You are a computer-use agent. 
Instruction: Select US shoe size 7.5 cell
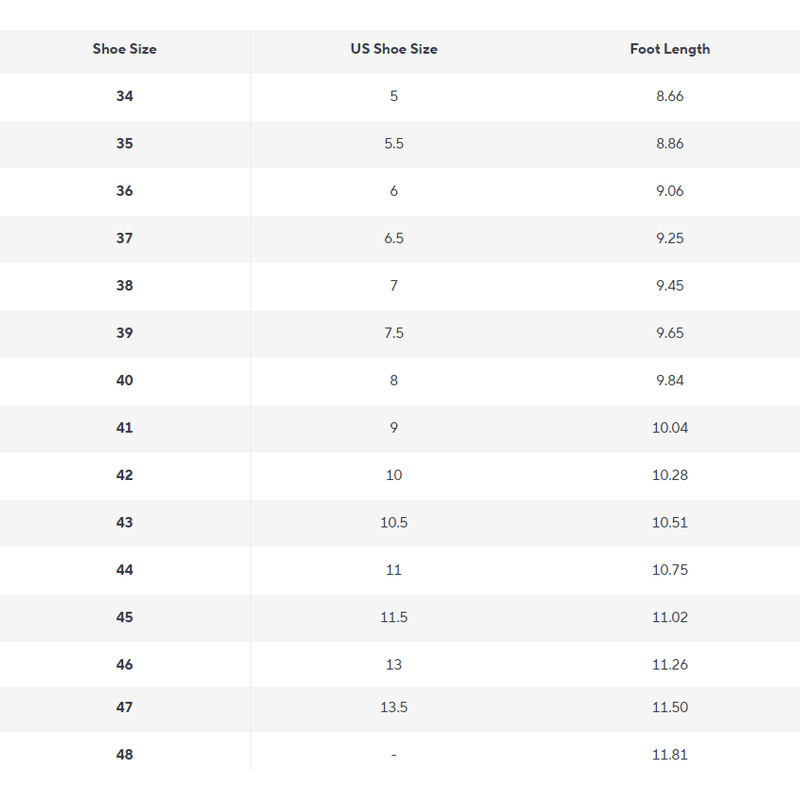tap(394, 333)
